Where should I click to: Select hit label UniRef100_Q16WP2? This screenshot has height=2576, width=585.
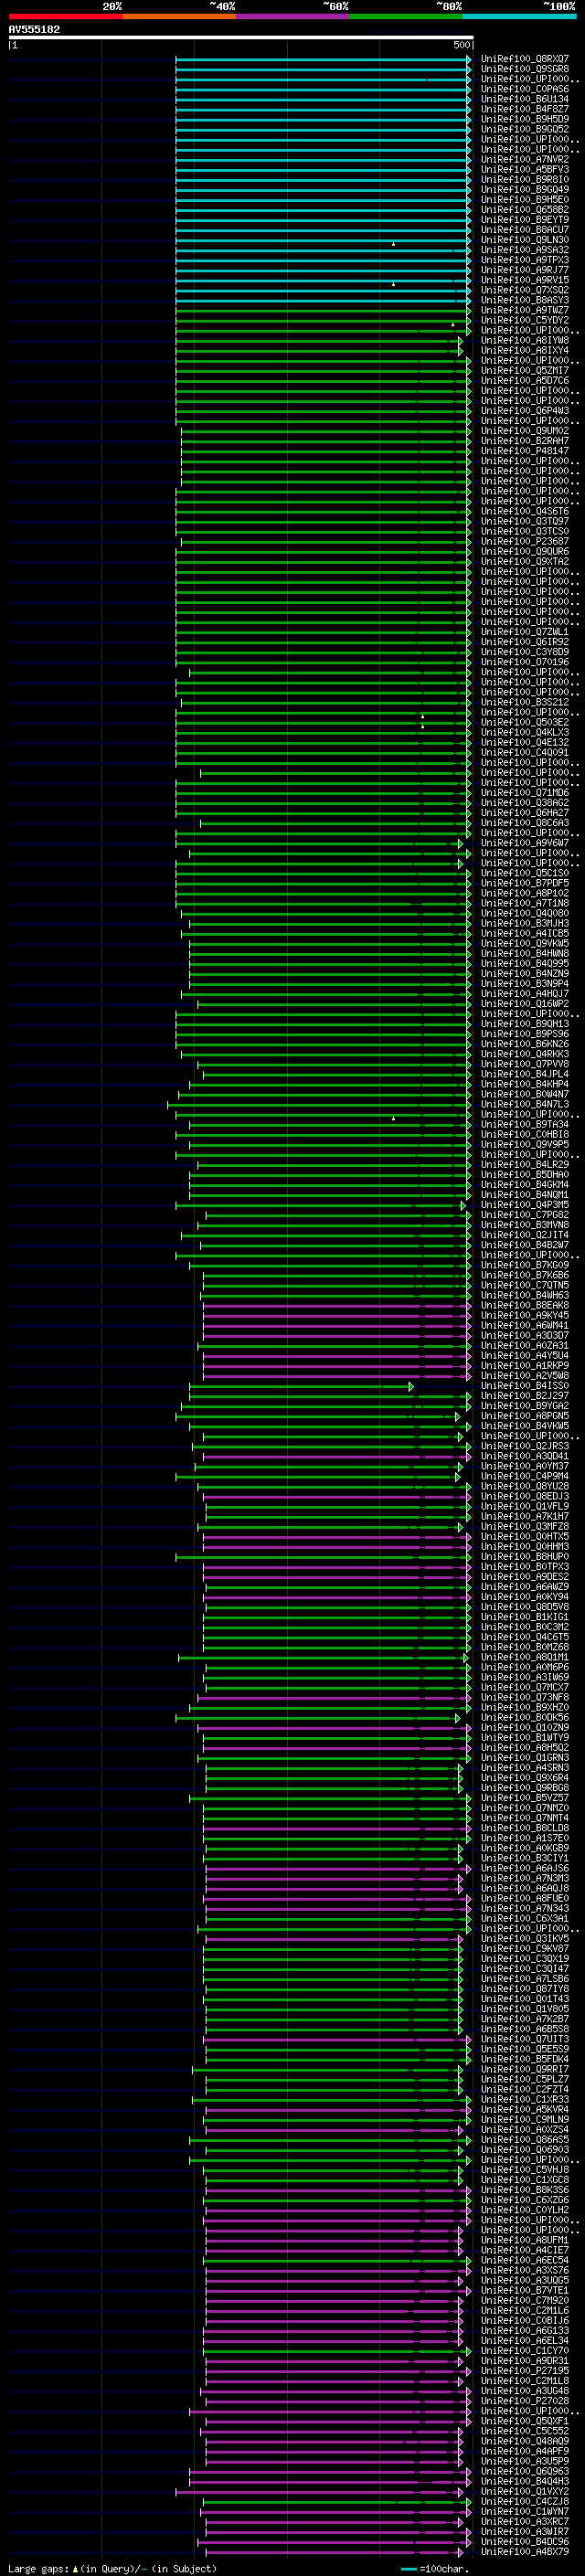pos(524,1004)
